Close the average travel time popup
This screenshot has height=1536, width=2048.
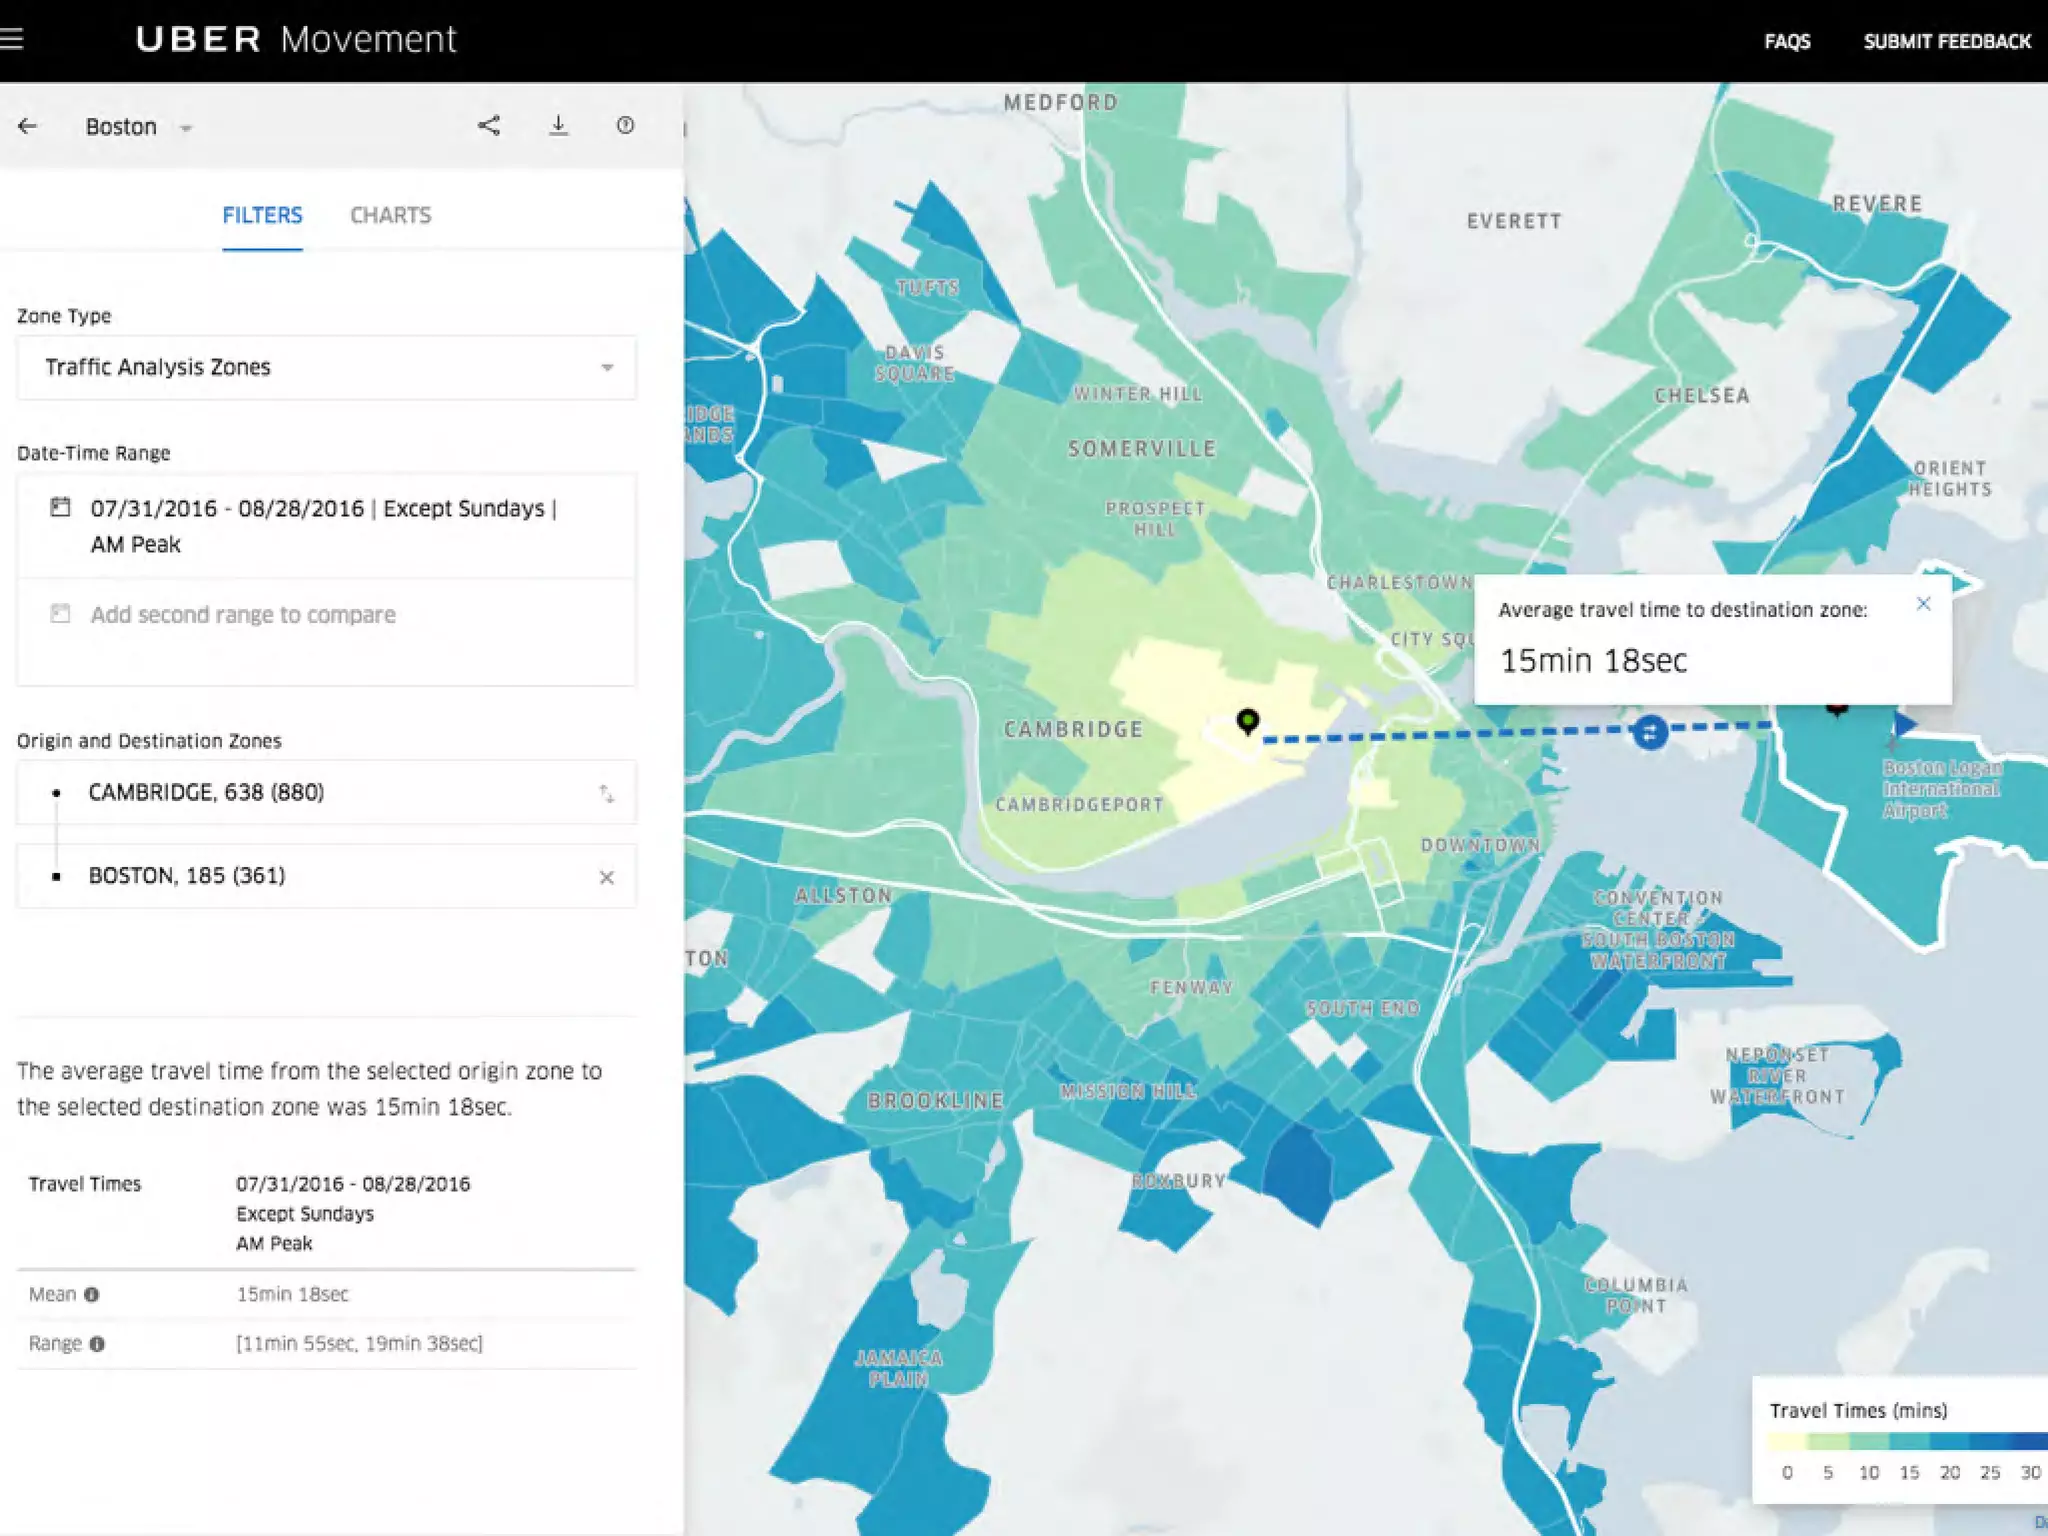(1923, 604)
